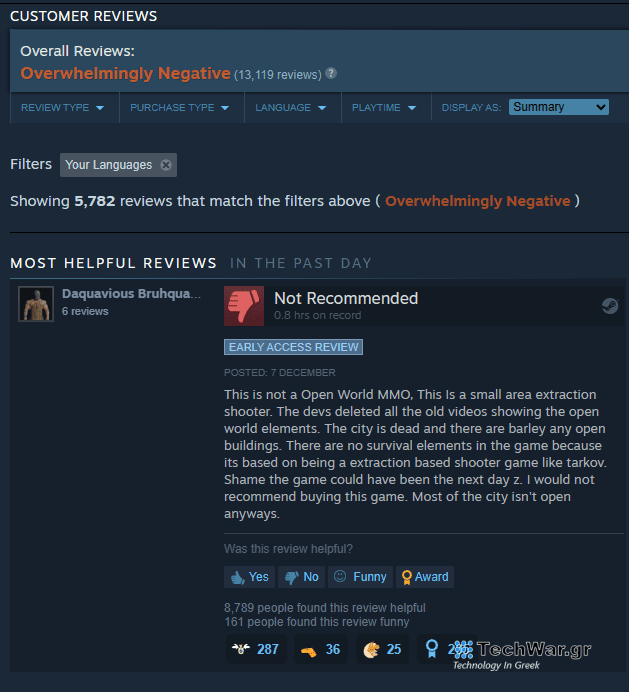
Task: Click the Not Recommended review title
Action: tap(346, 298)
